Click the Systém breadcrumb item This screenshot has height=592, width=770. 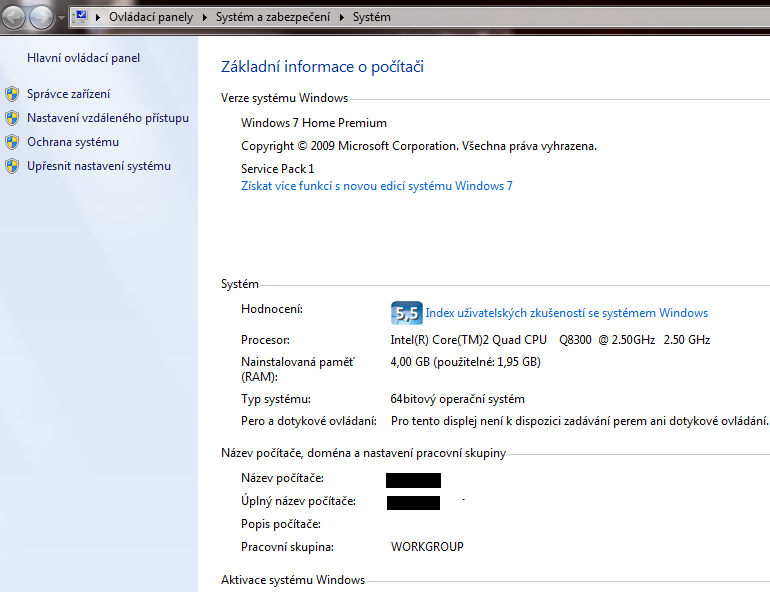372,17
